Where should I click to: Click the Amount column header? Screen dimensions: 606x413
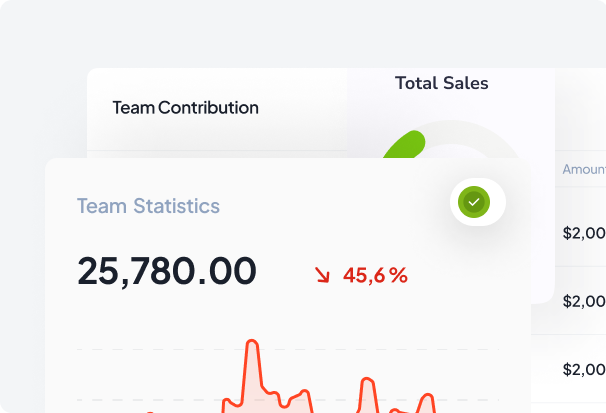click(x=584, y=169)
